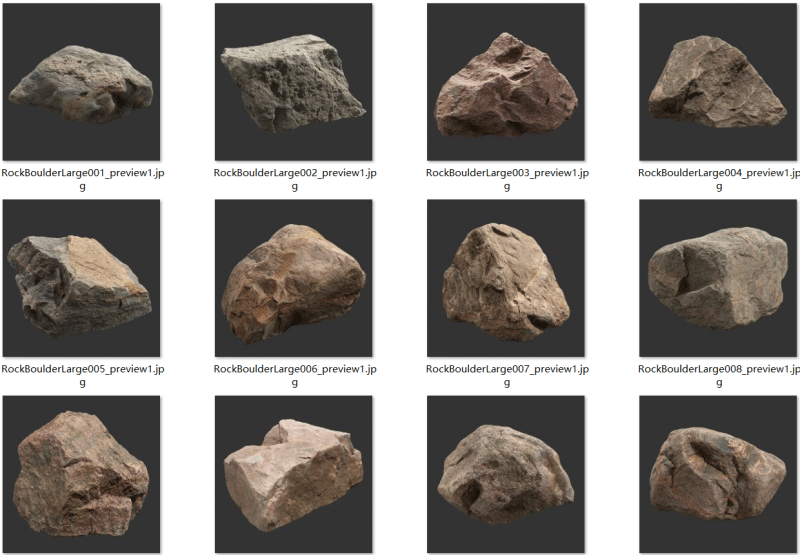Select the RockBoulderLarge002 rock thumbnail
The height and width of the screenshot is (555, 800).
click(293, 82)
